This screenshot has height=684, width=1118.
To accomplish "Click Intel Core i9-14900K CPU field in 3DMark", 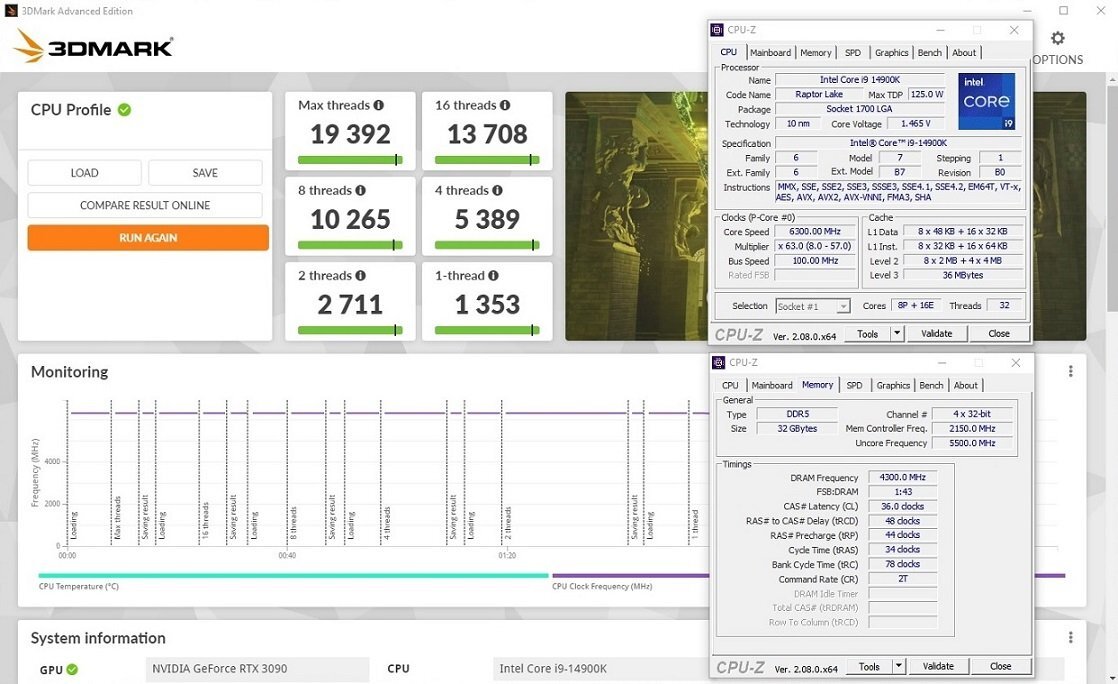I will 599,669.
